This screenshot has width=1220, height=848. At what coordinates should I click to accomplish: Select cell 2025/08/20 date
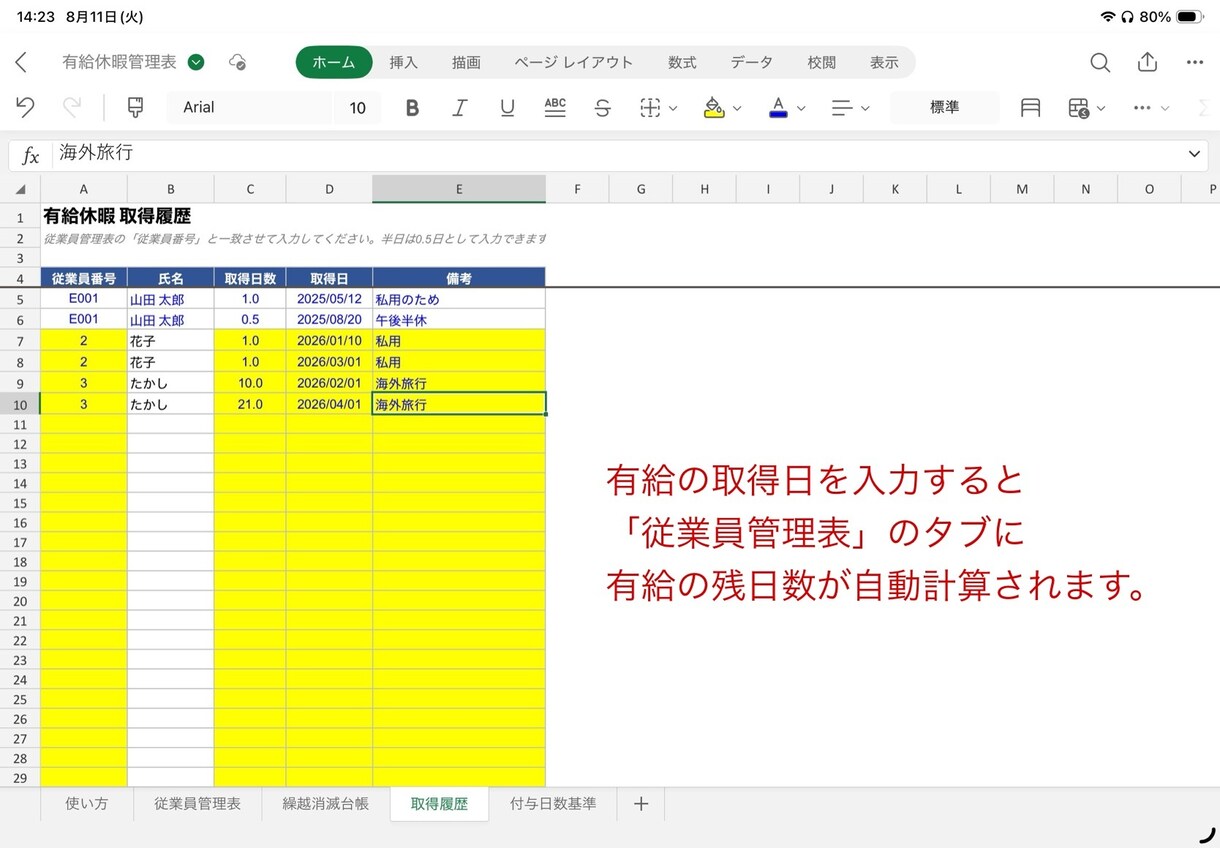tap(329, 320)
